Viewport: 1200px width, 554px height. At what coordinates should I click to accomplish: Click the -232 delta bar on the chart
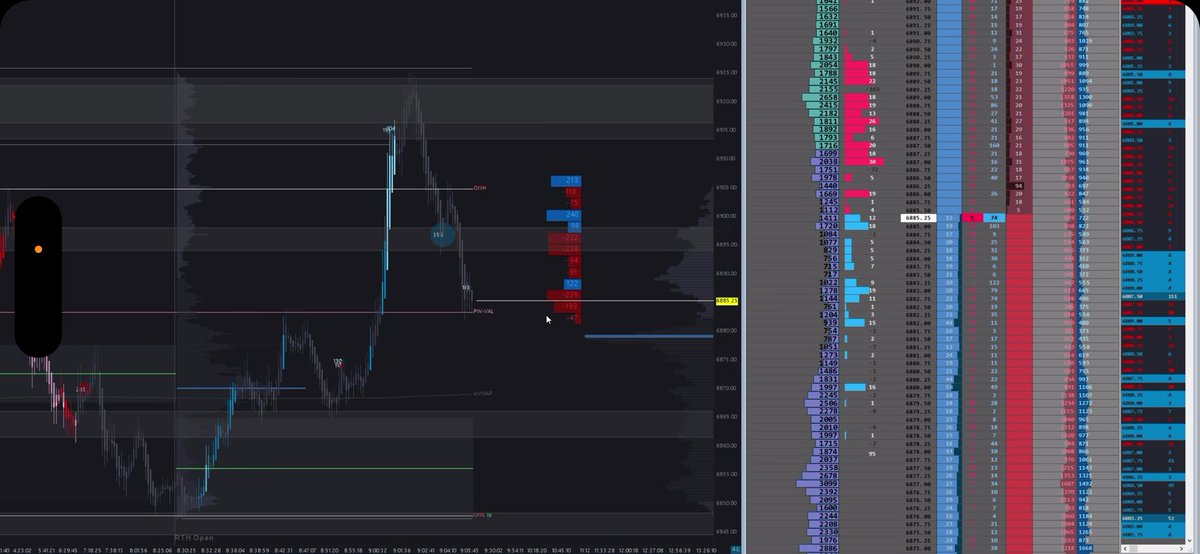point(564,238)
